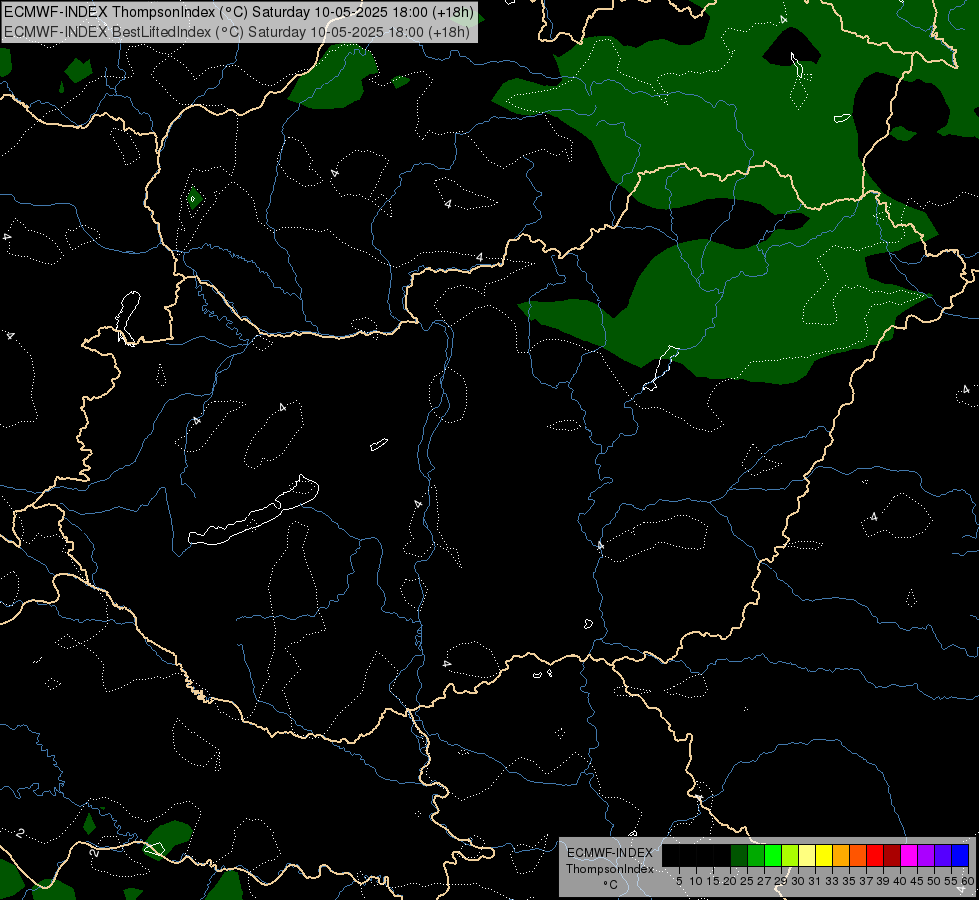Click the legend tick label '10'
This screenshot has height=900, width=979.
[696, 881]
